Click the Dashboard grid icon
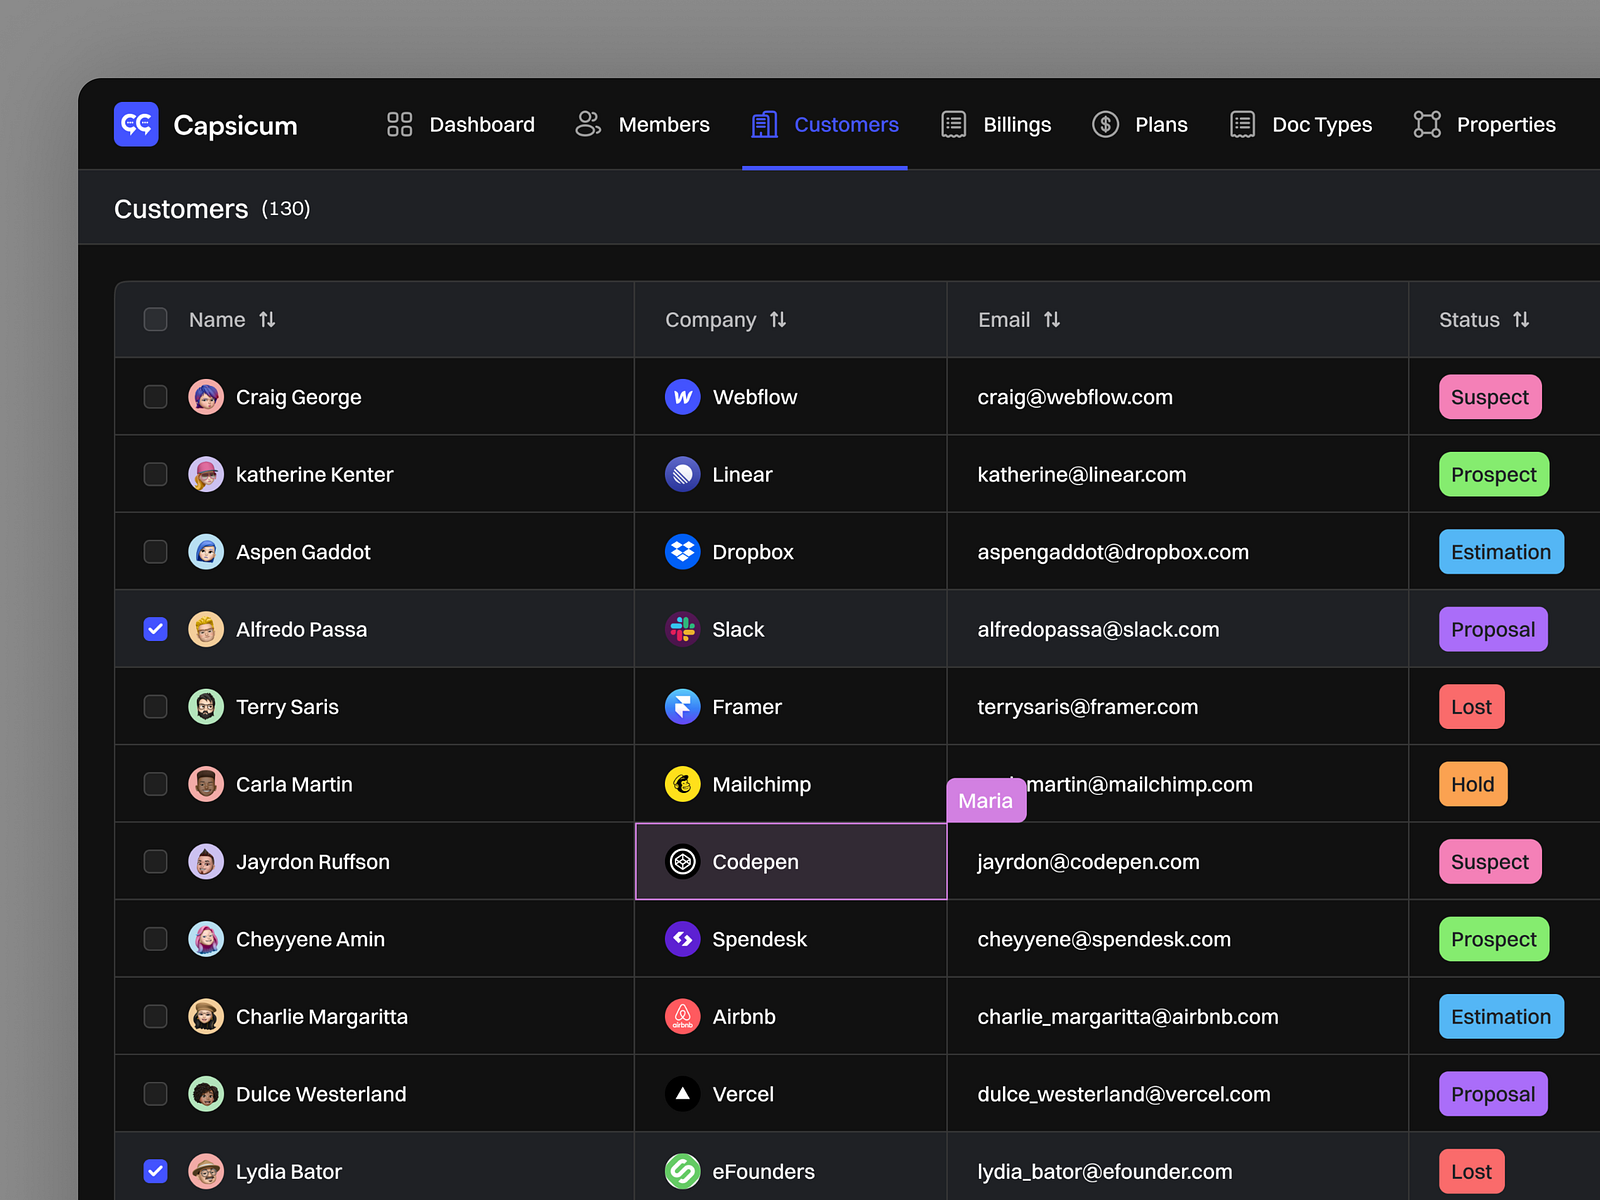 (x=399, y=124)
